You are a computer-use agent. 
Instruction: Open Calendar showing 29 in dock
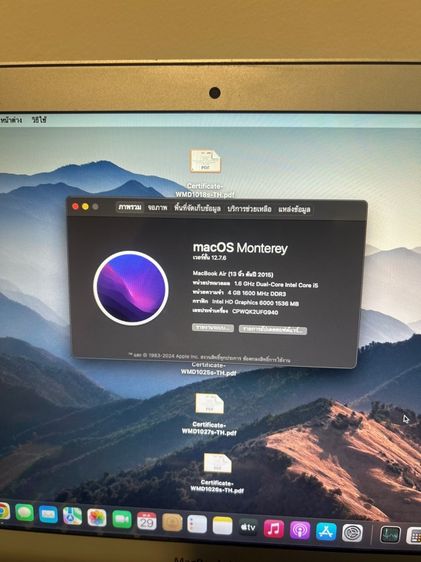(x=147, y=521)
